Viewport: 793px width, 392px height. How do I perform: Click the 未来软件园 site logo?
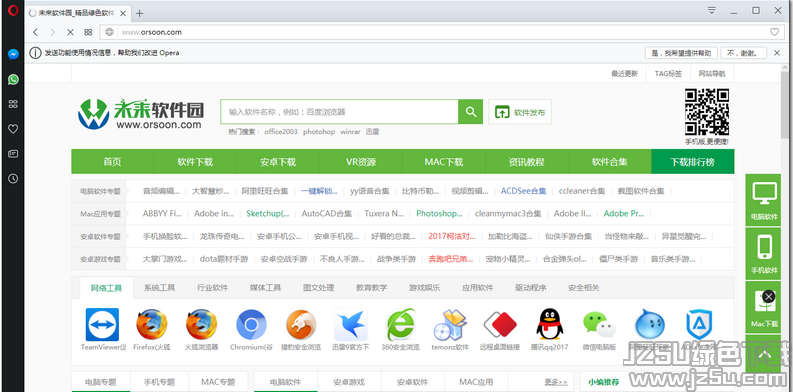141,114
